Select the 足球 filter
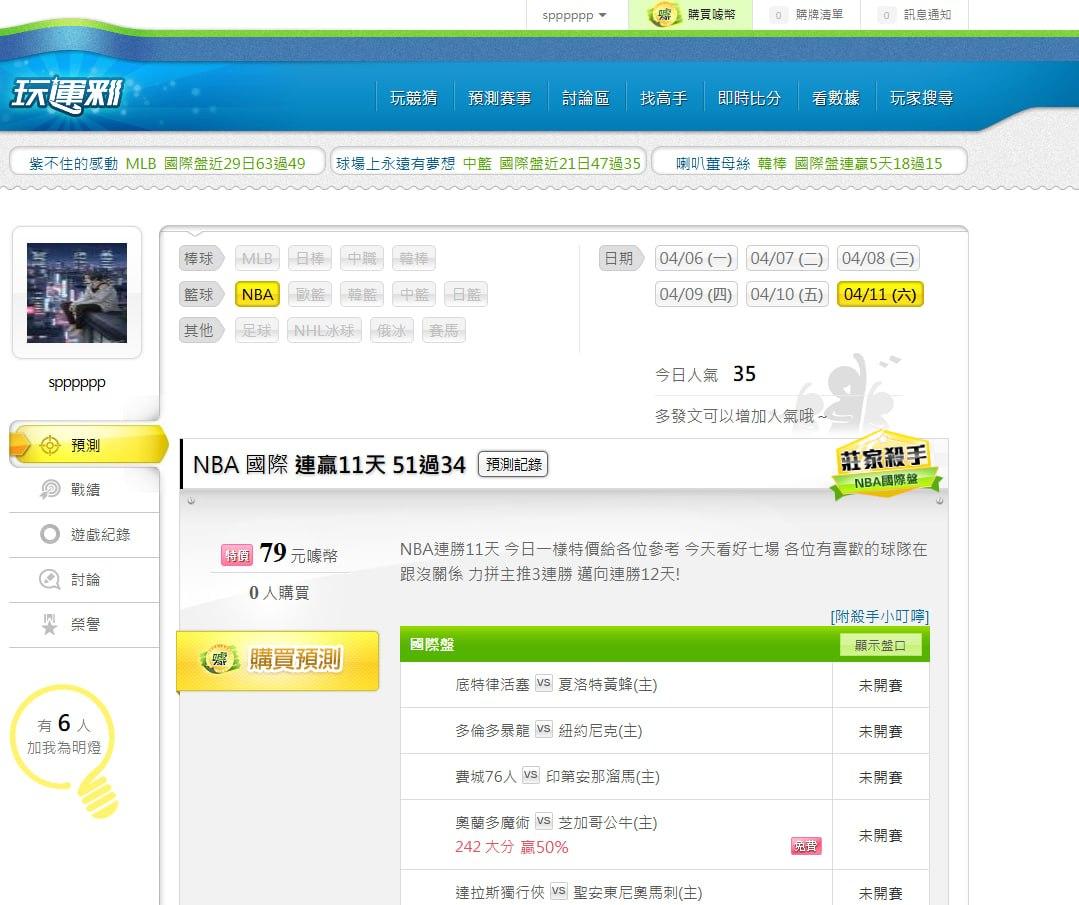The width and height of the screenshot is (1079, 905). coord(257,330)
